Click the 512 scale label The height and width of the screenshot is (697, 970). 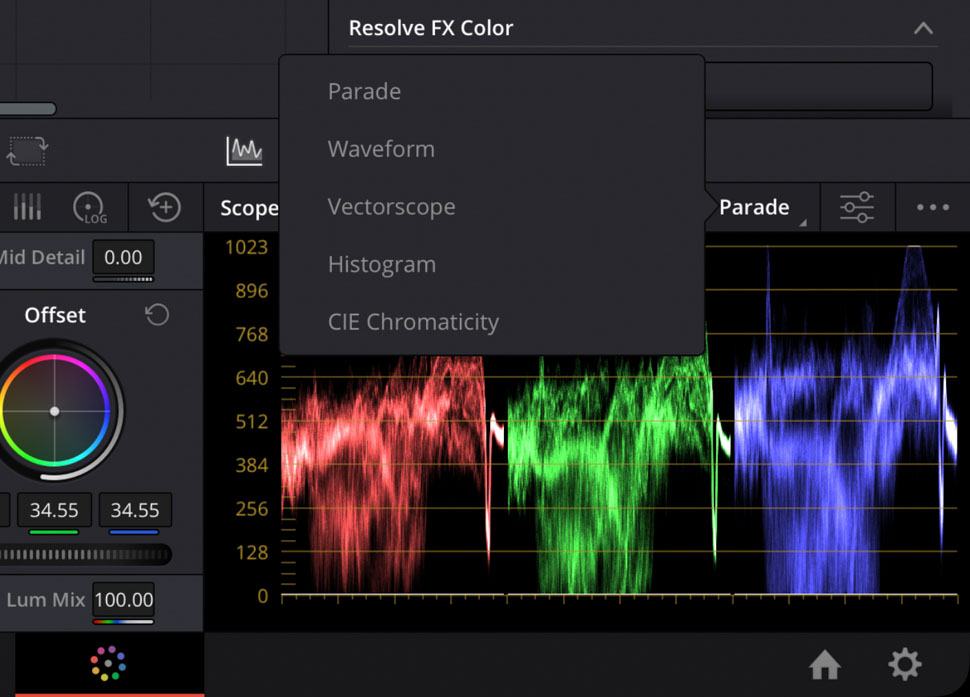pyautogui.click(x=252, y=422)
